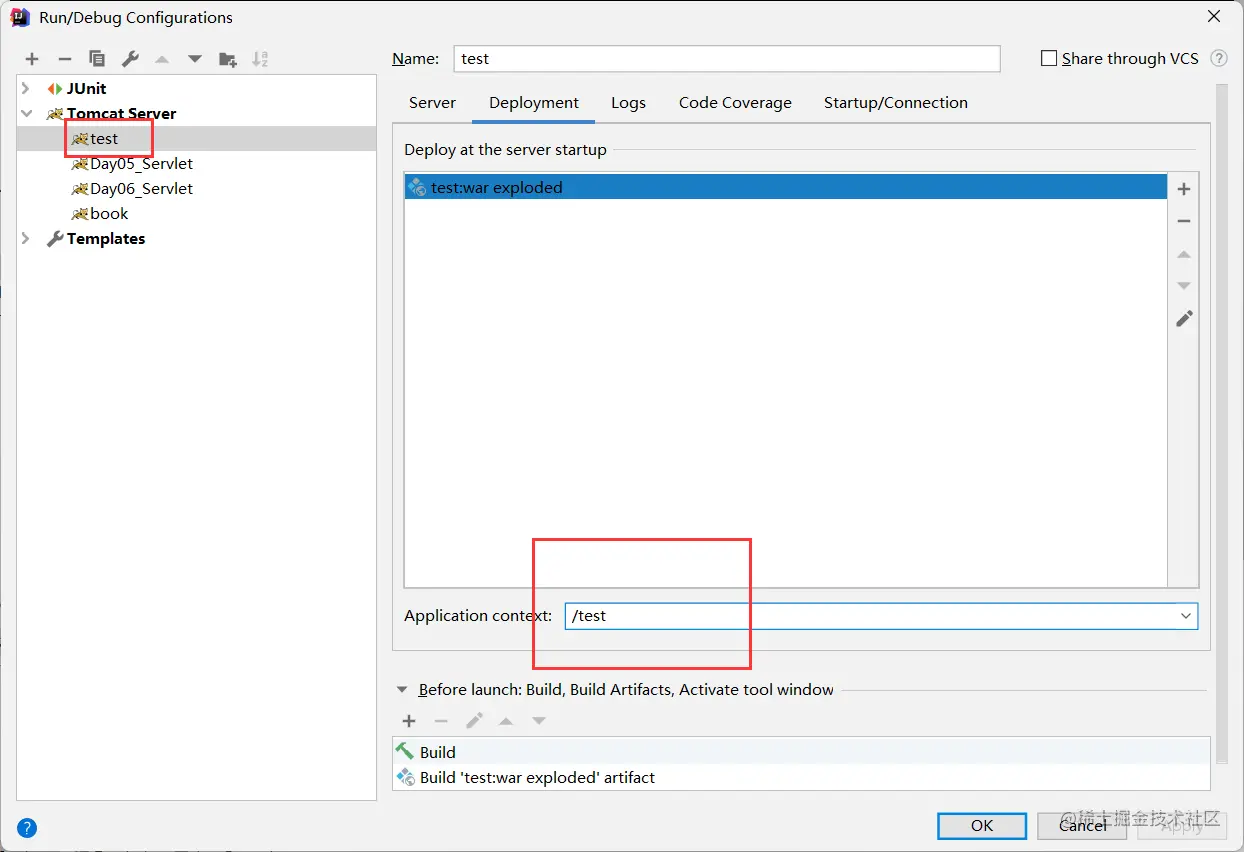
Task: Add a new run configuration
Action: pyautogui.click(x=32, y=59)
